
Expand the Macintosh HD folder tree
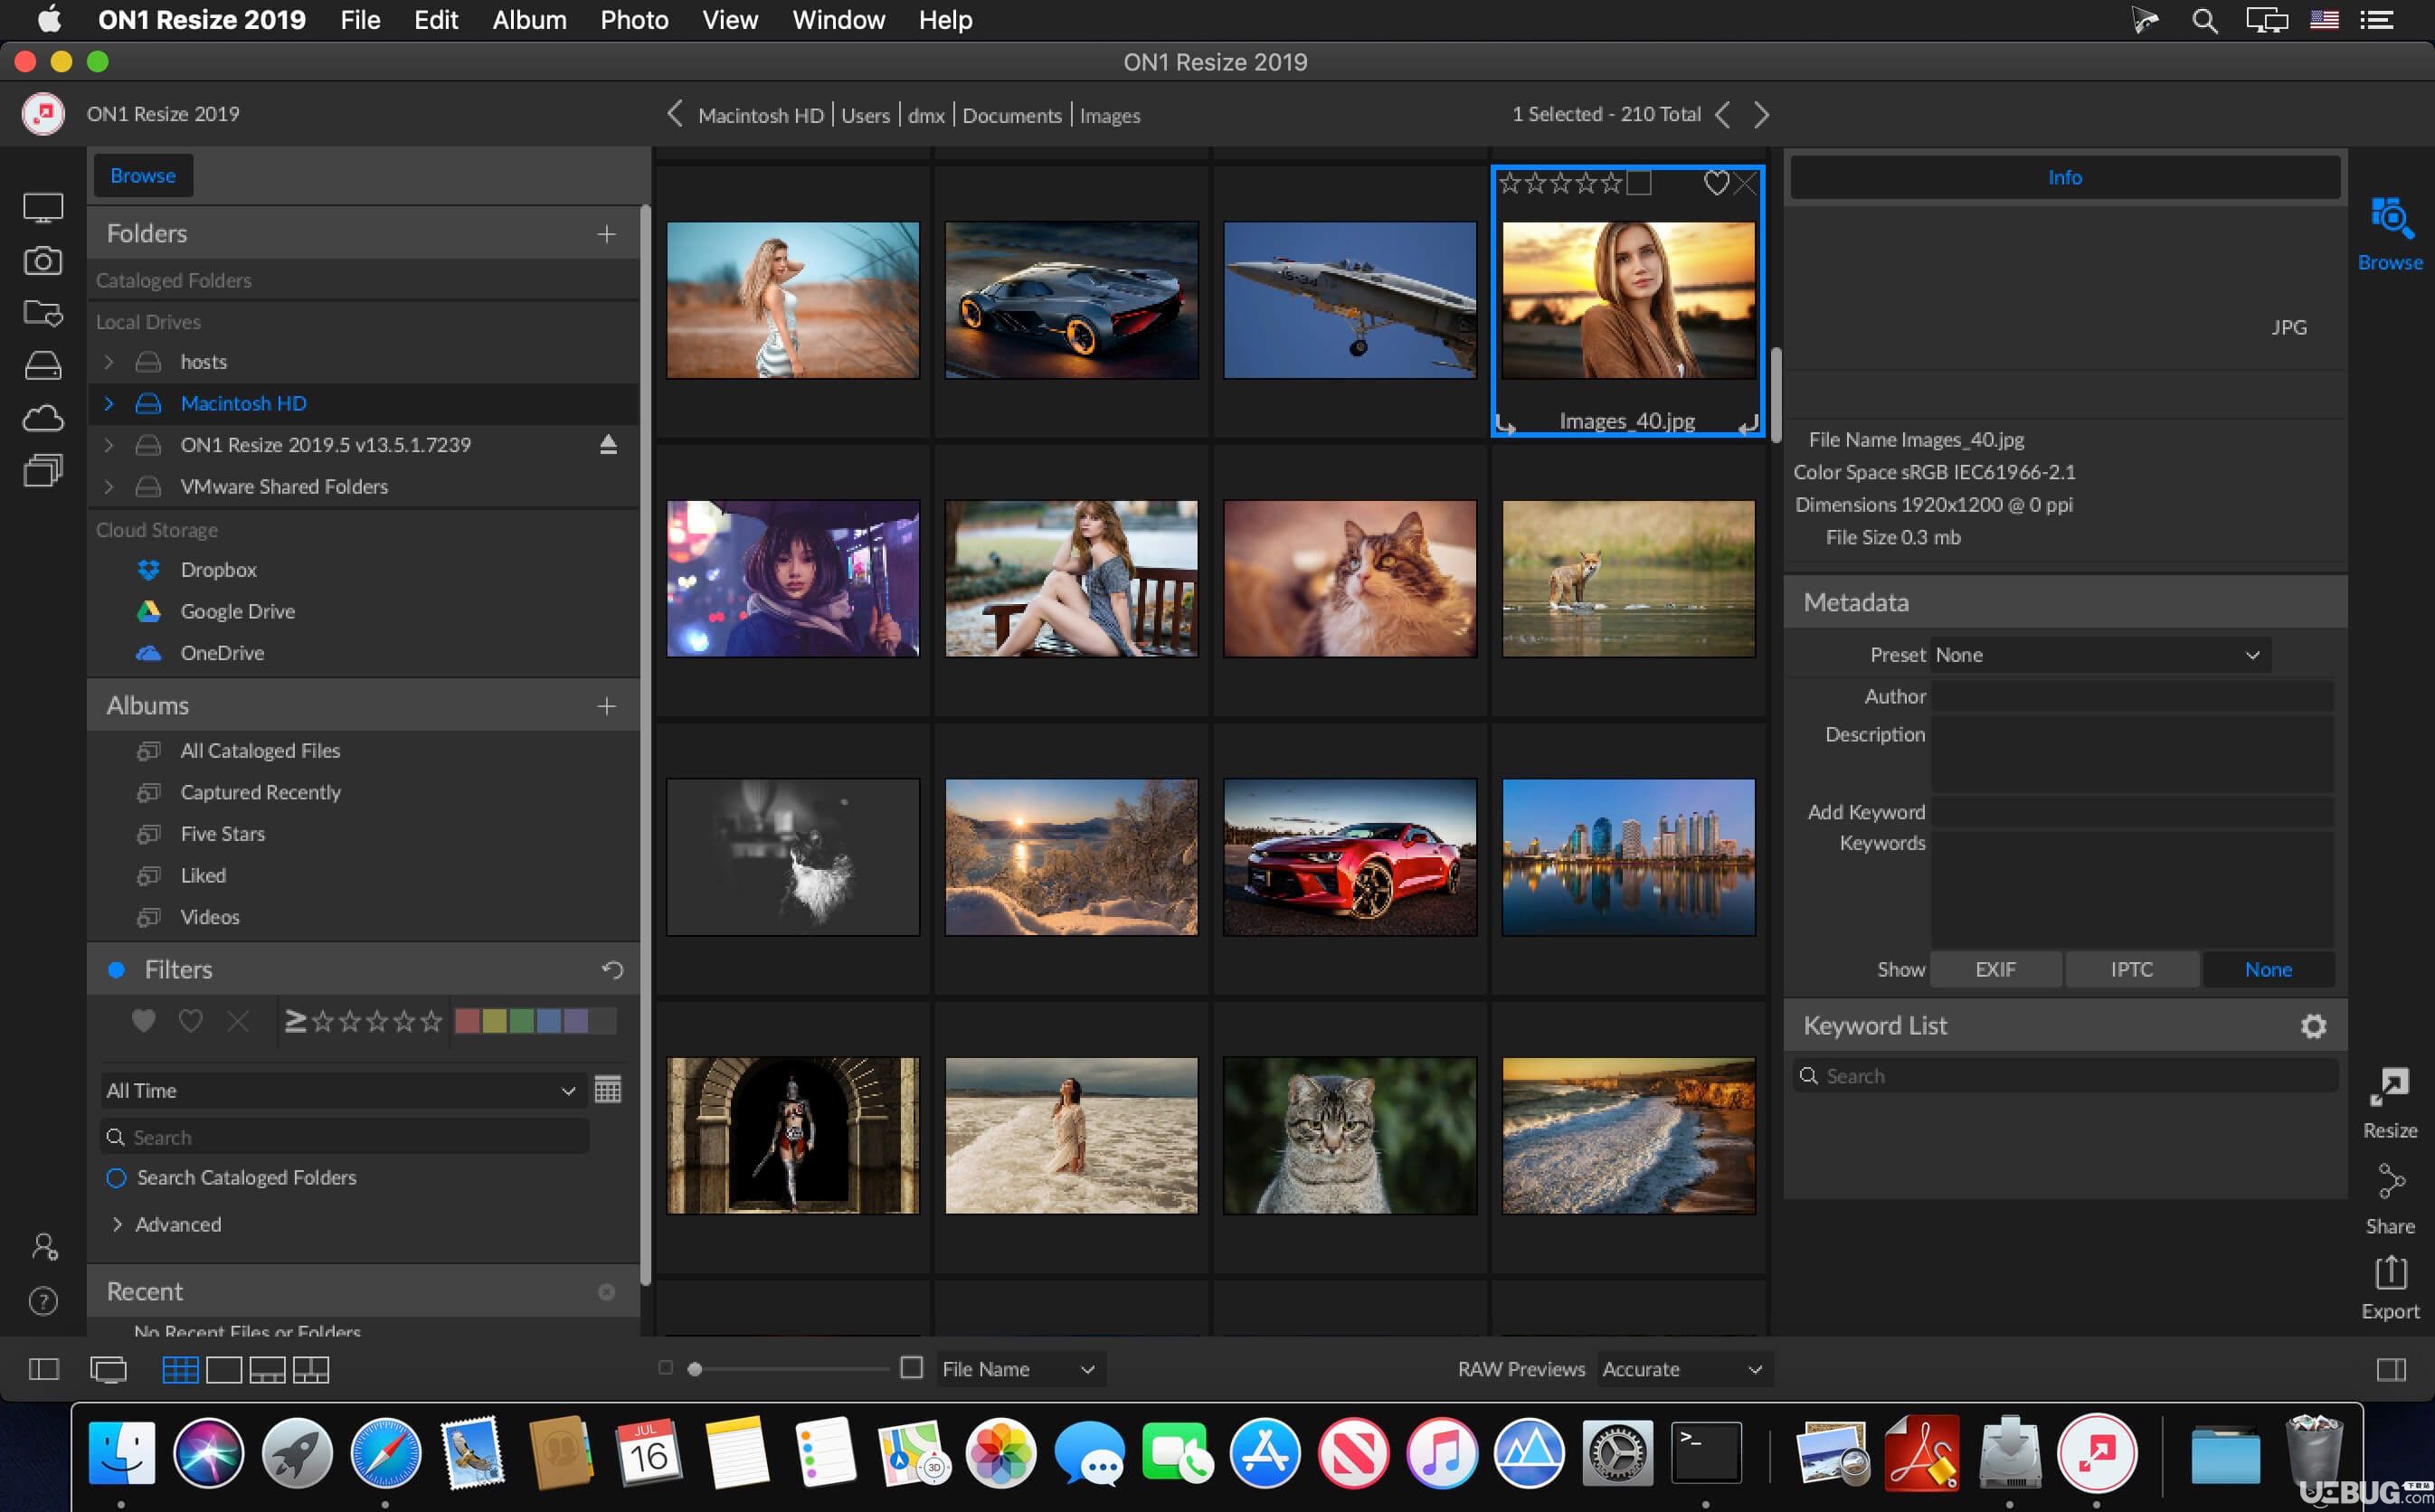[106, 402]
